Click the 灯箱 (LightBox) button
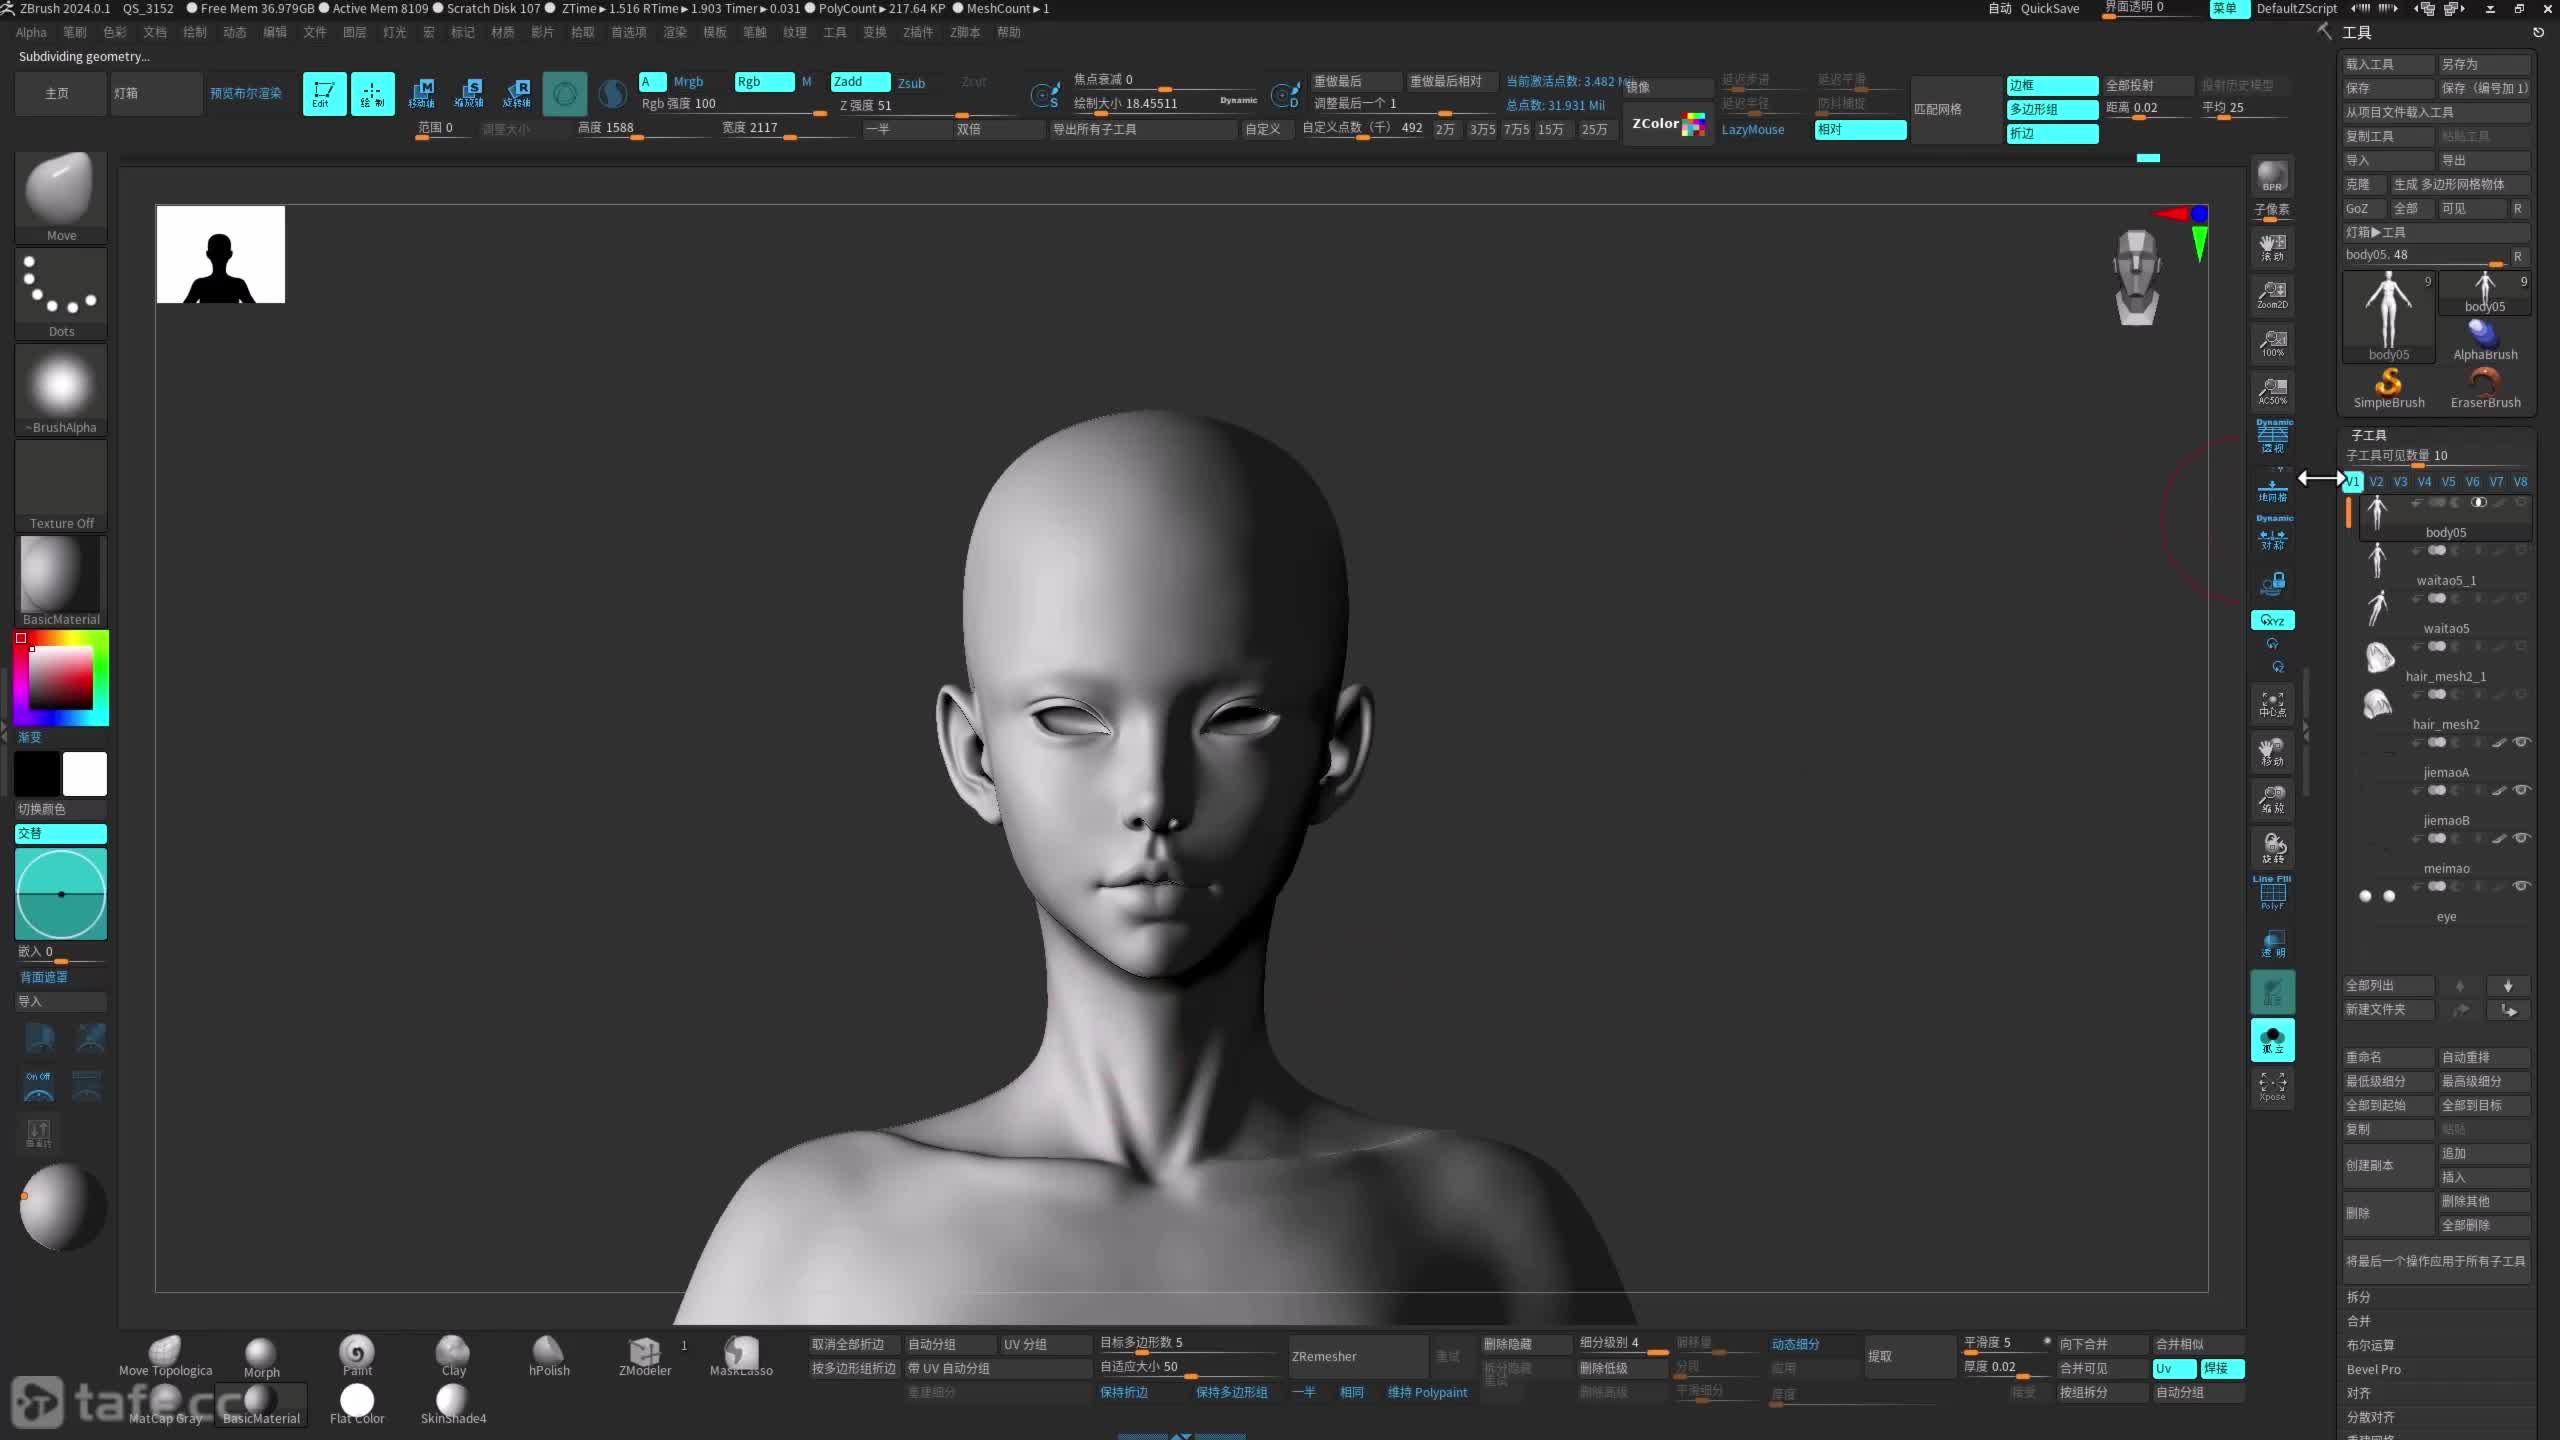This screenshot has height=1440, width=2560. tap(156, 94)
